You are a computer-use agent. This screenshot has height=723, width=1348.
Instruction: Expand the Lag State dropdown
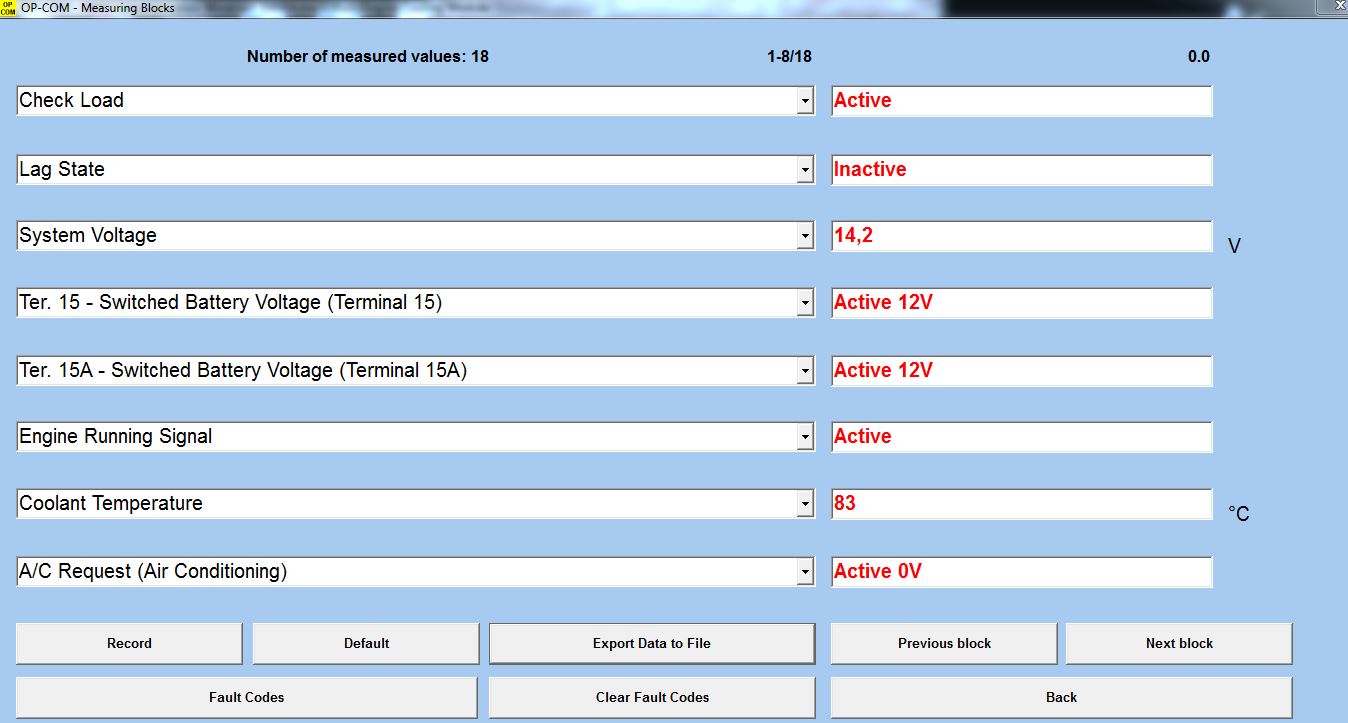[805, 170]
